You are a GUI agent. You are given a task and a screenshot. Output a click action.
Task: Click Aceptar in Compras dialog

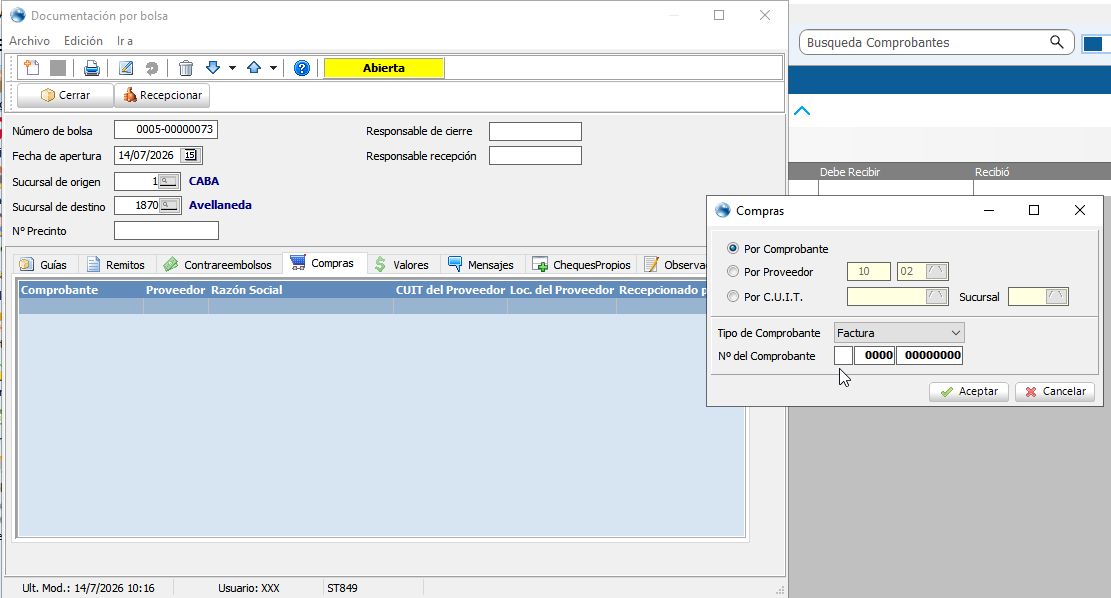pos(969,391)
